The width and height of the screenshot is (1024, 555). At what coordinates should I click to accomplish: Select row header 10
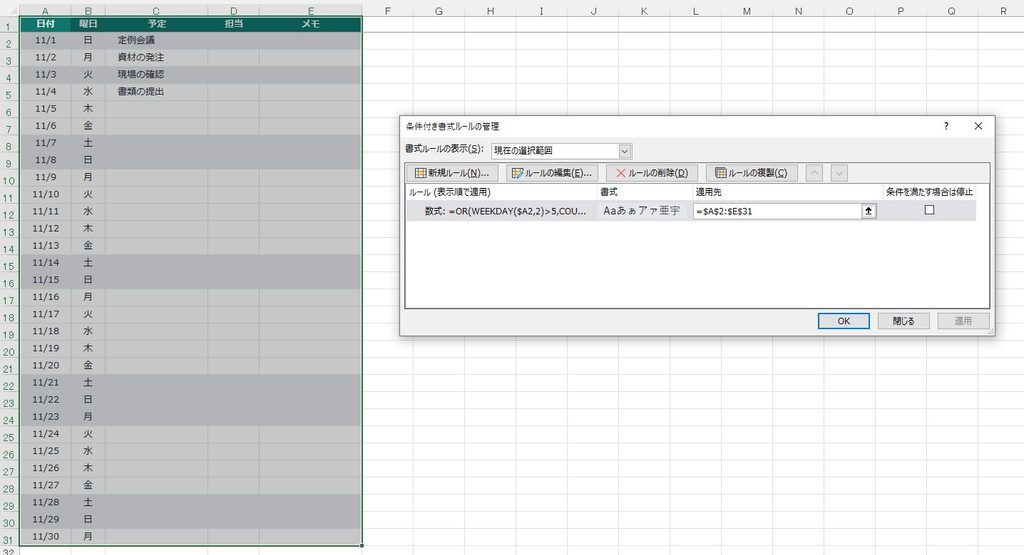8,181
